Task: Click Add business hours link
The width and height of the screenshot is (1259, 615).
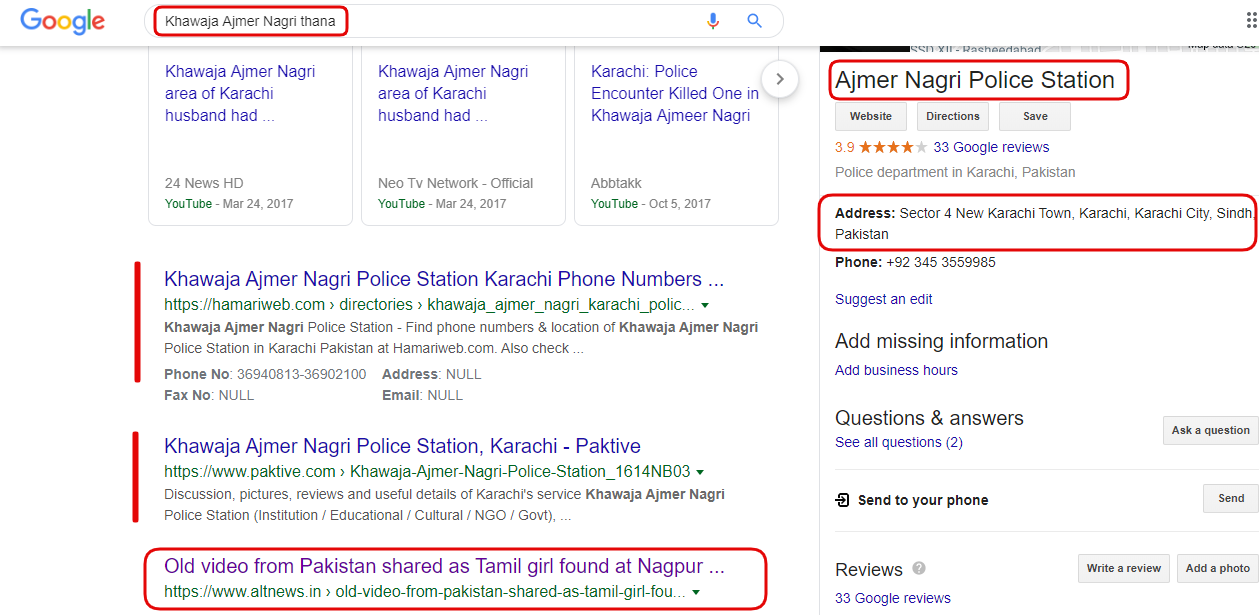Action: (896, 370)
